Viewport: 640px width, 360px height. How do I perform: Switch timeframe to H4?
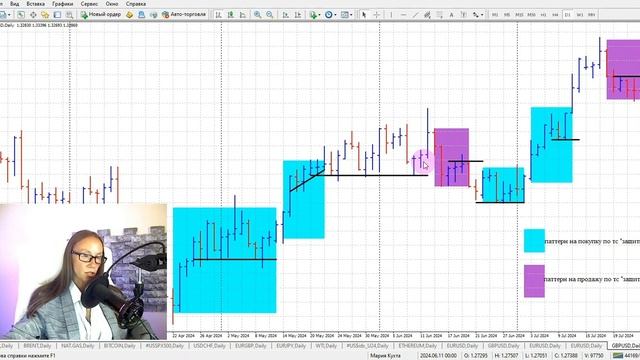[556, 15]
